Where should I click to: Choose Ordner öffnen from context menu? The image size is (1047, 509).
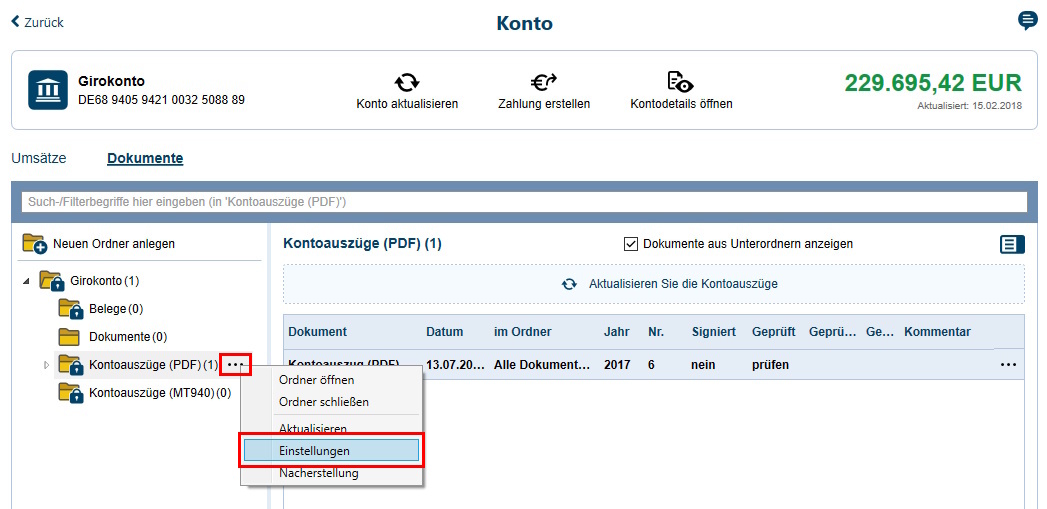316,380
